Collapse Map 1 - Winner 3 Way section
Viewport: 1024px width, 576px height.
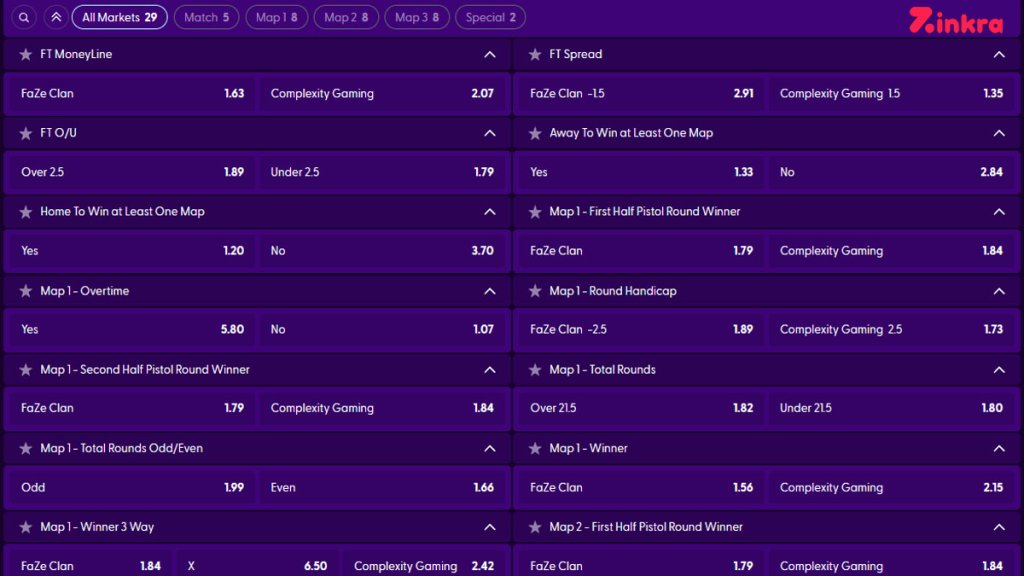490,527
